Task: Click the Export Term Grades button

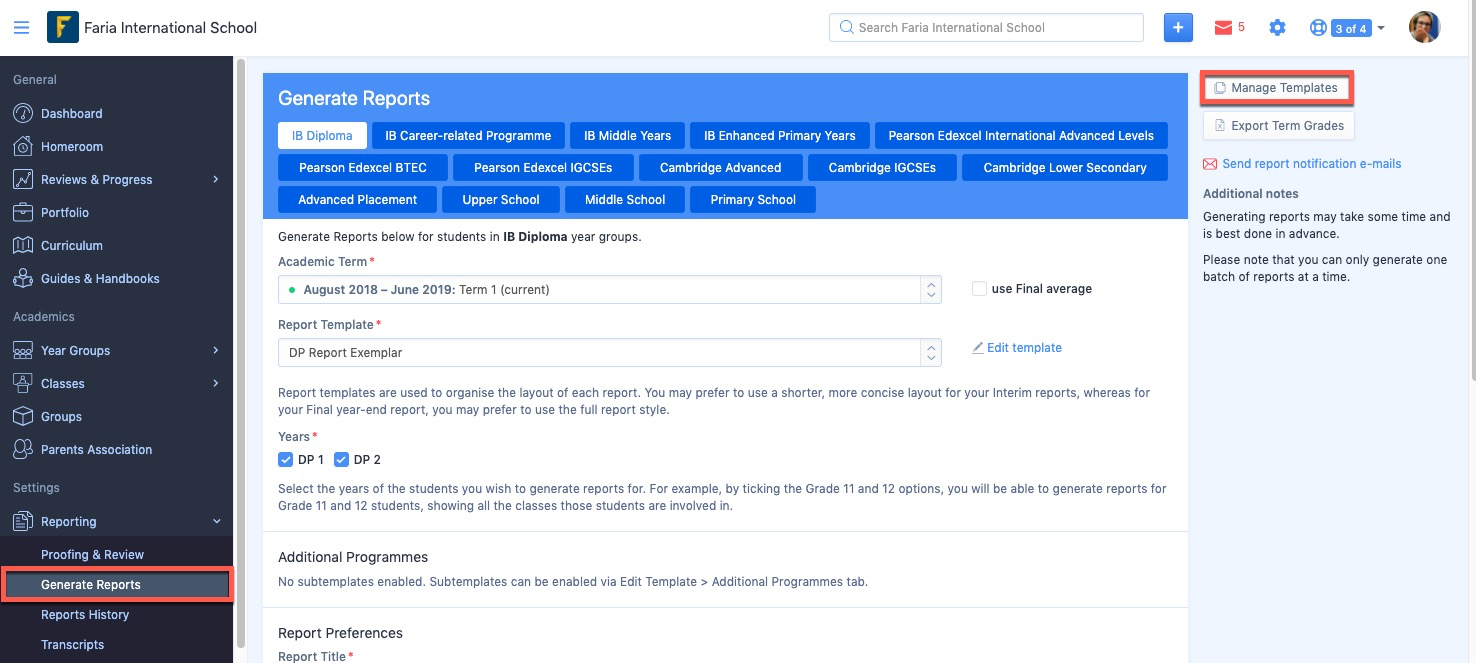Action: (x=1279, y=126)
